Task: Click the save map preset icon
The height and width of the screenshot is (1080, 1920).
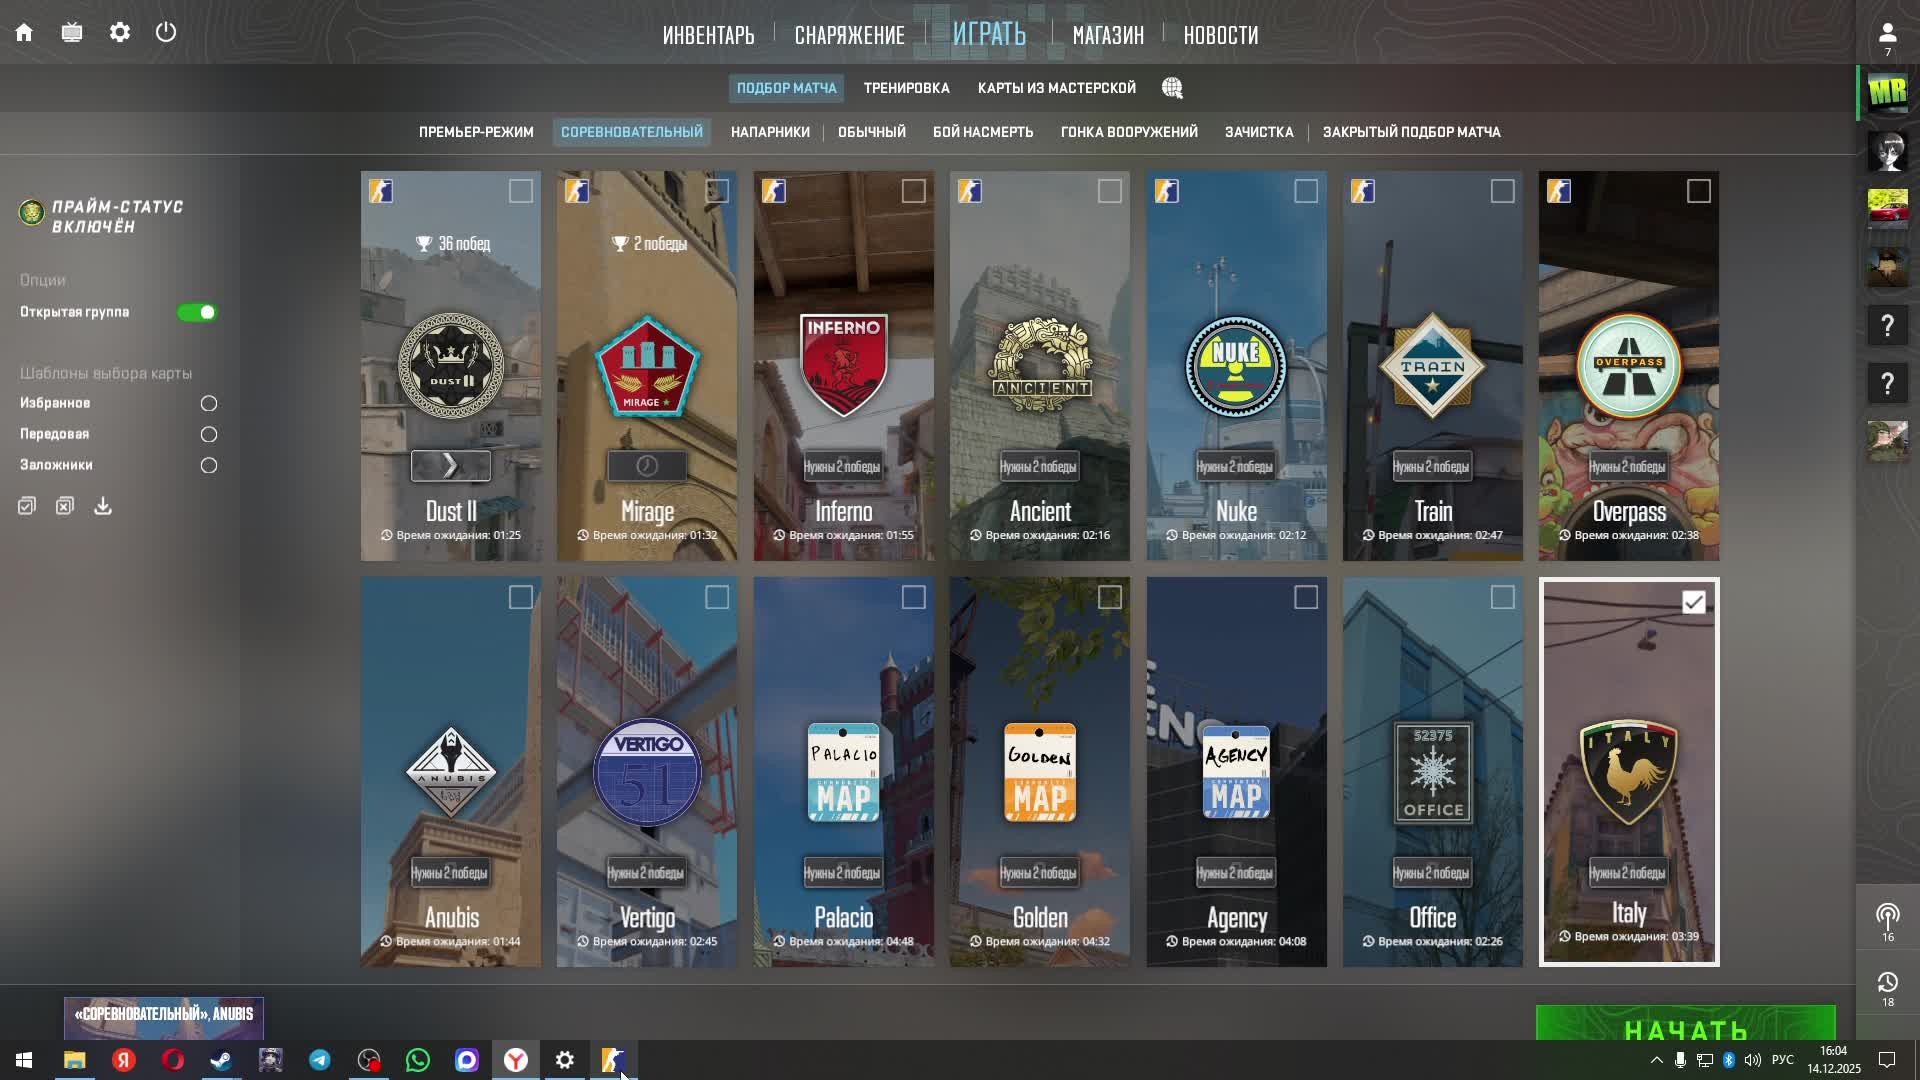Action: pyautogui.click(x=103, y=506)
